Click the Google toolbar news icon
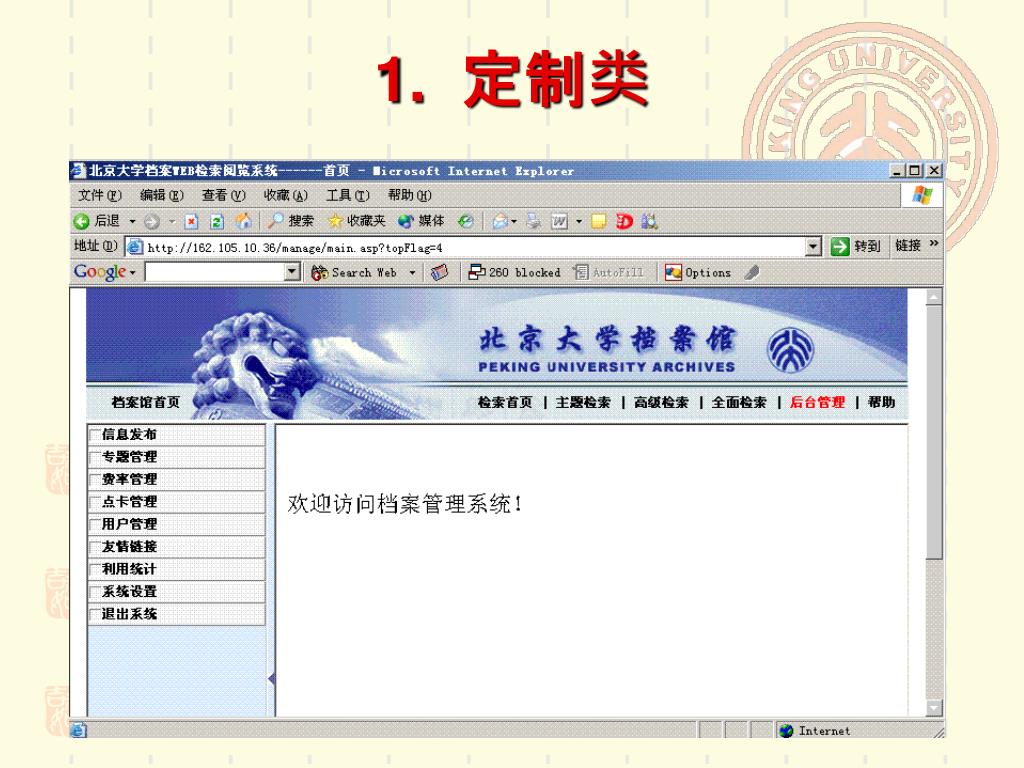 [x=440, y=272]
